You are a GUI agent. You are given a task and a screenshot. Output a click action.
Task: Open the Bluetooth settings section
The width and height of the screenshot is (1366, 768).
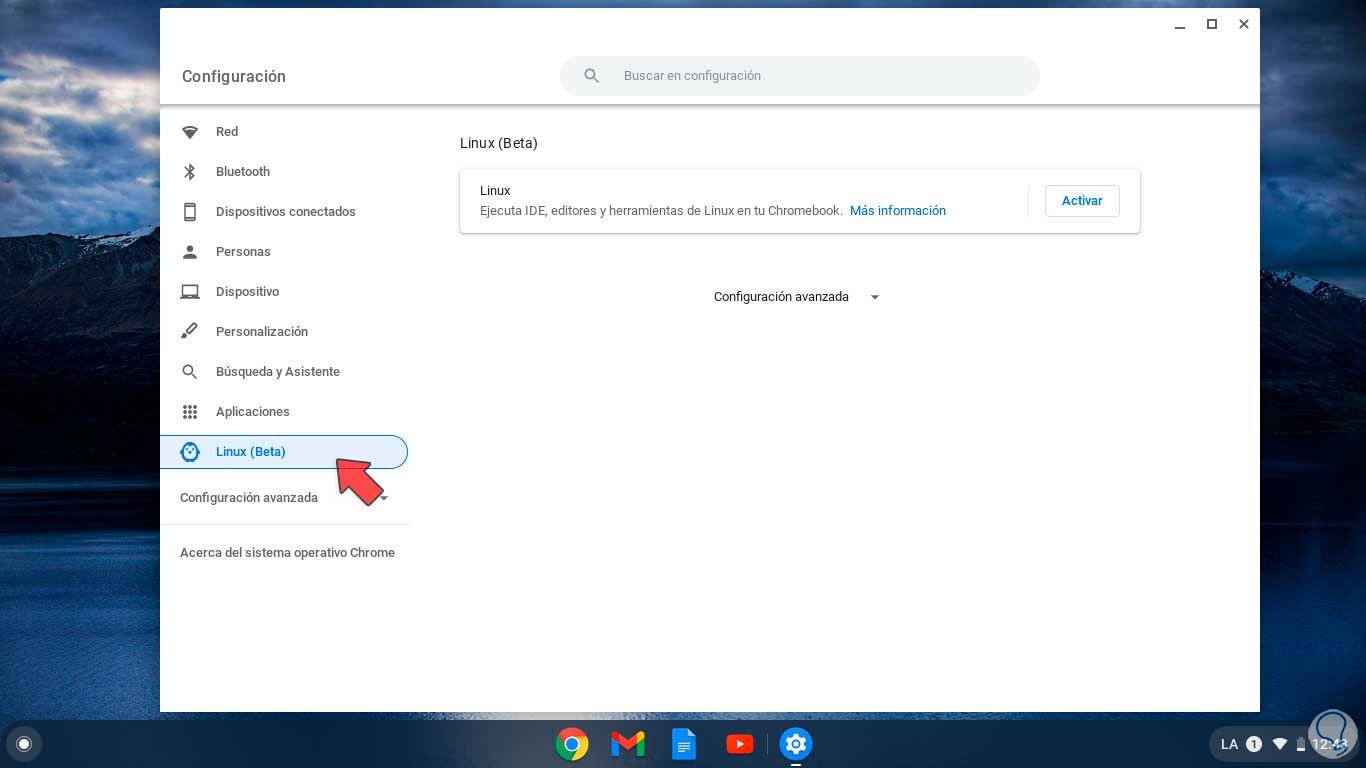284,172
